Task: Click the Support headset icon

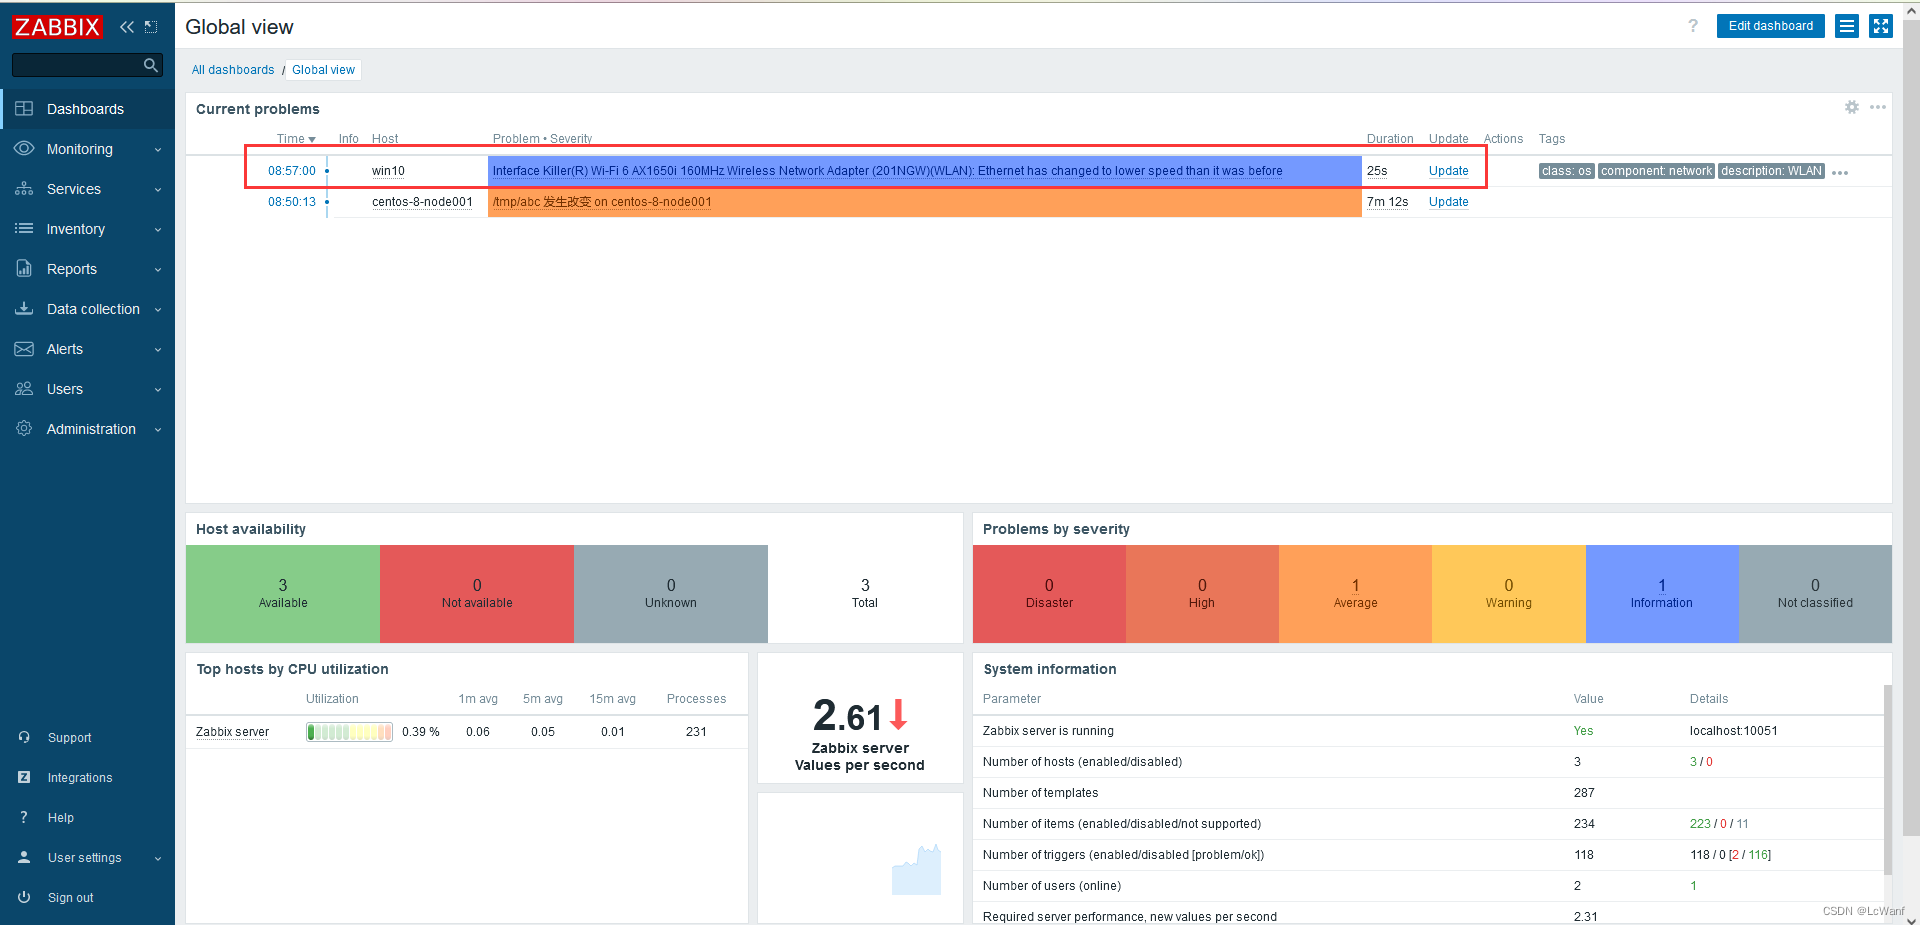Action: (24, 737)
